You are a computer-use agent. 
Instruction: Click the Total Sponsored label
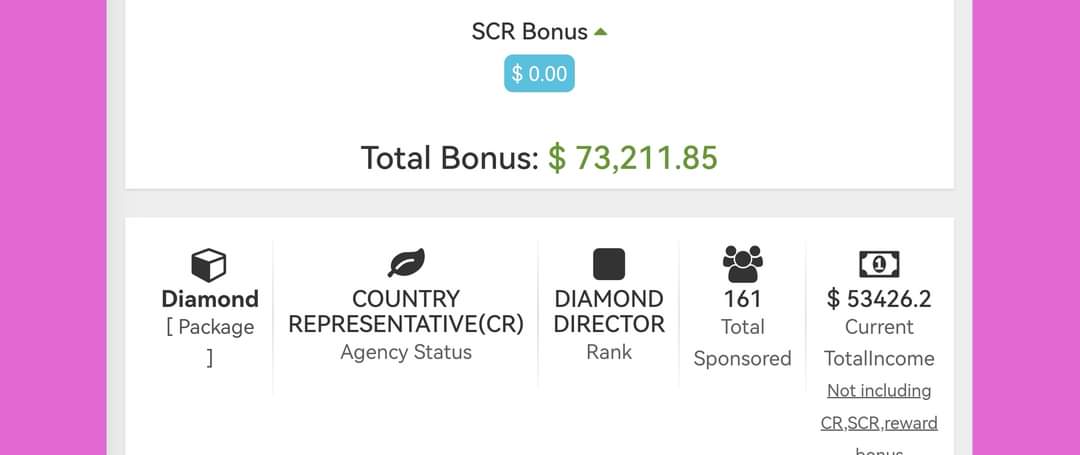(x=742, y=342)
